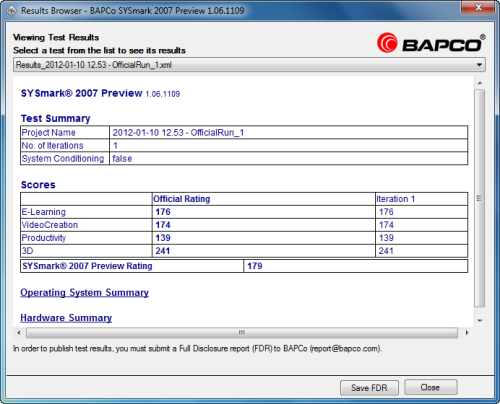Click the horizontal scrollbar thumb
Screen dimensions: 500x404
[242, 333]
